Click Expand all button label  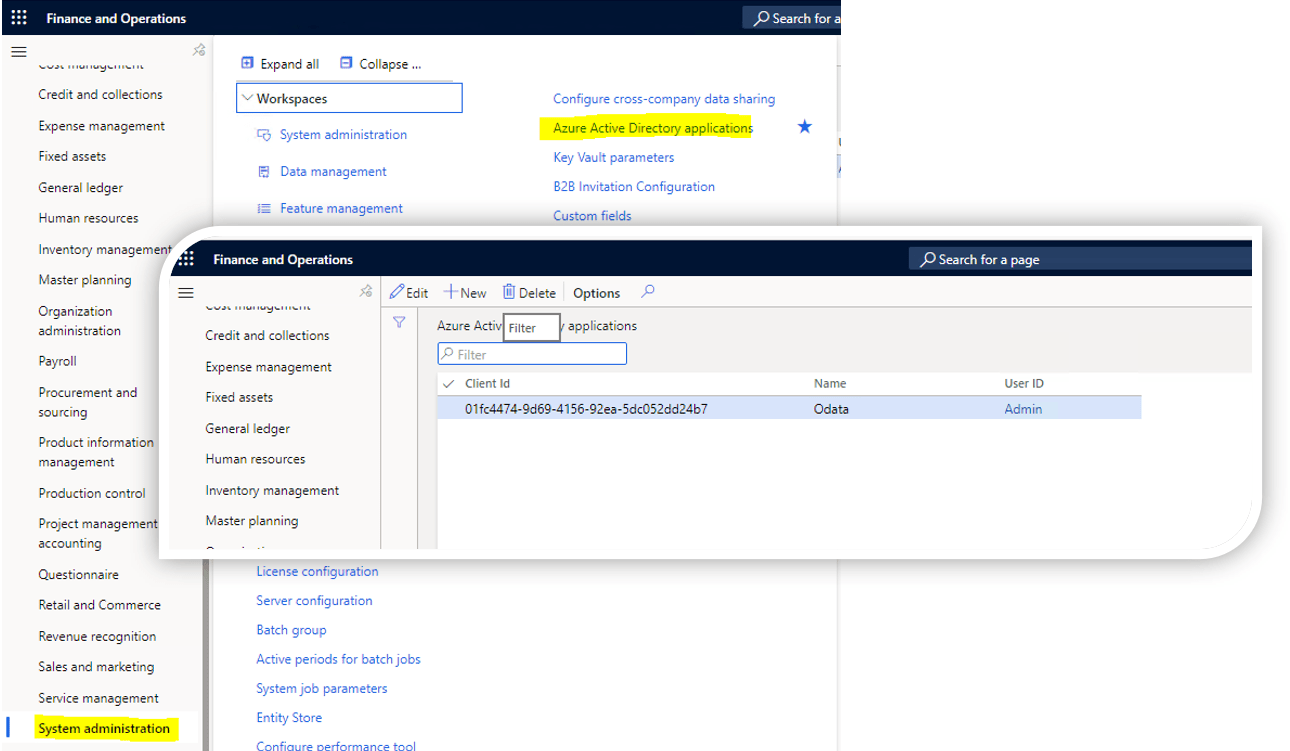point(290,64)
